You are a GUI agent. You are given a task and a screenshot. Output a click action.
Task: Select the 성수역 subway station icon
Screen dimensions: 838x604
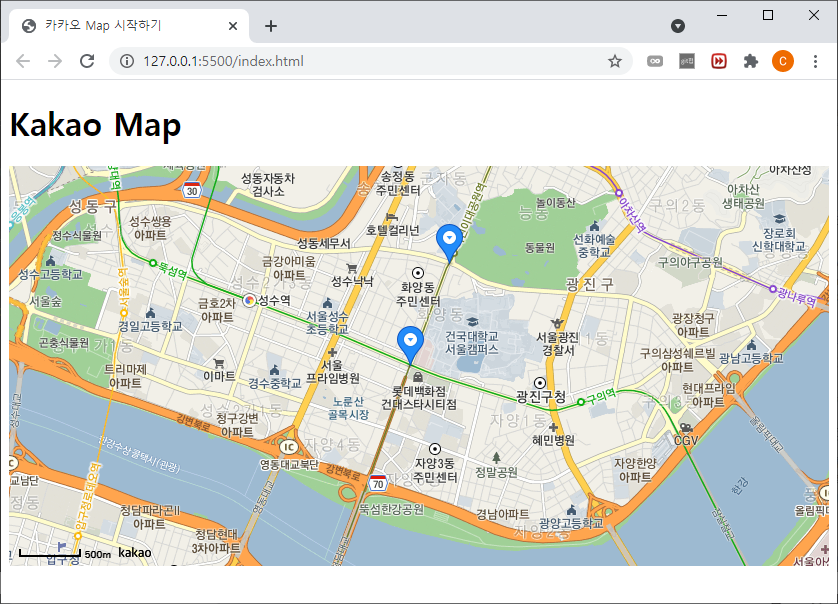249,300
